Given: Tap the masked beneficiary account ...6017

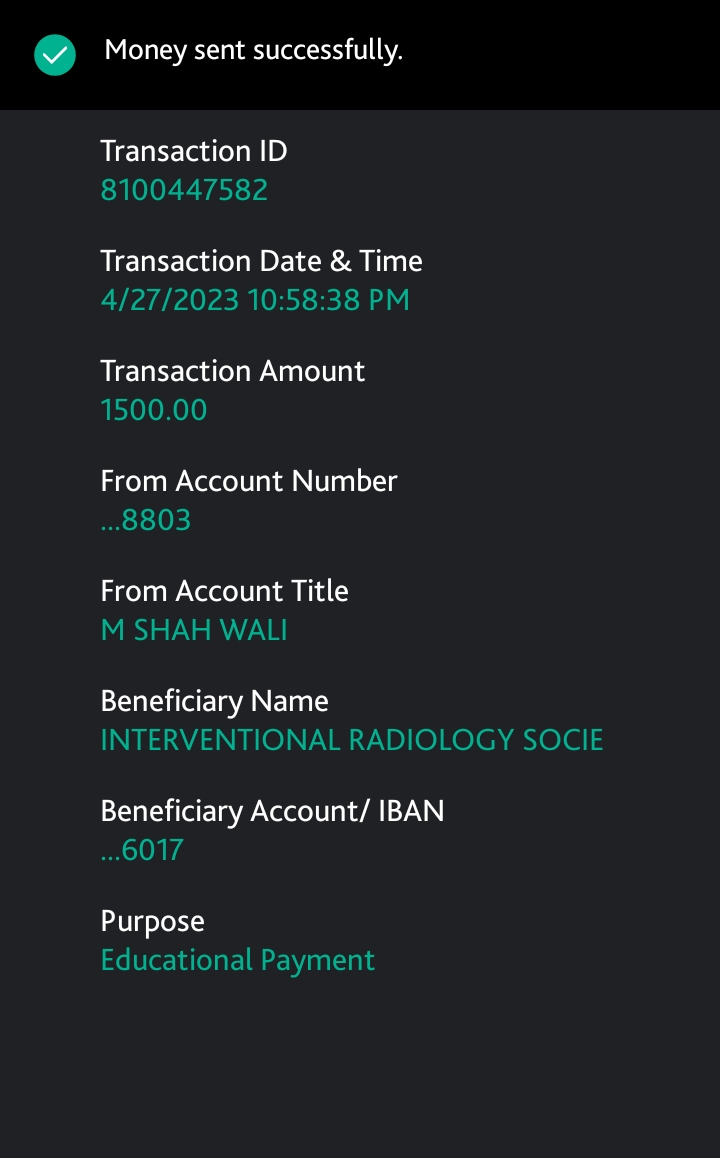Looking at the screenshot, I should point(142,850).
